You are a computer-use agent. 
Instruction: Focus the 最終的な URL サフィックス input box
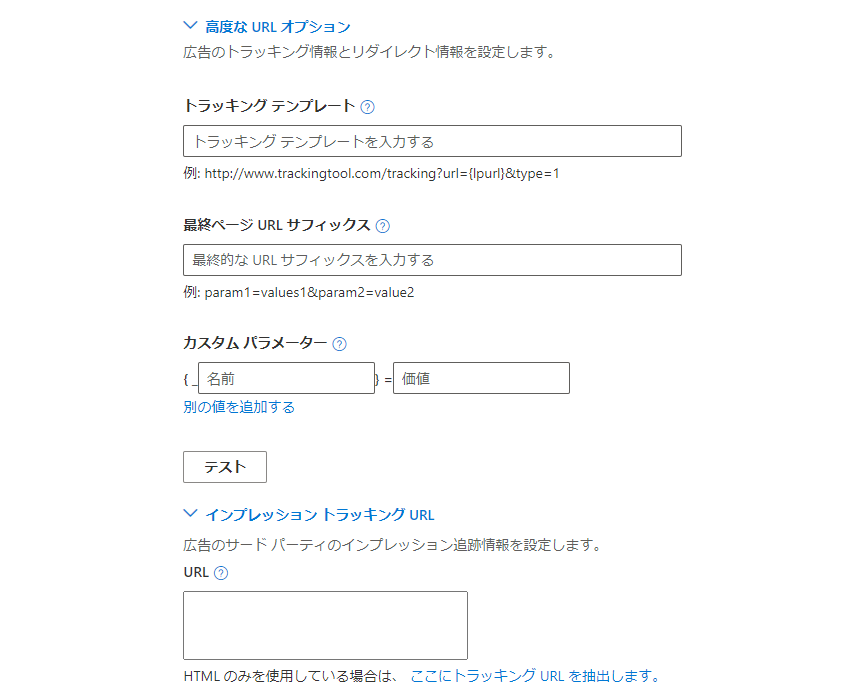tap(432, 260)
